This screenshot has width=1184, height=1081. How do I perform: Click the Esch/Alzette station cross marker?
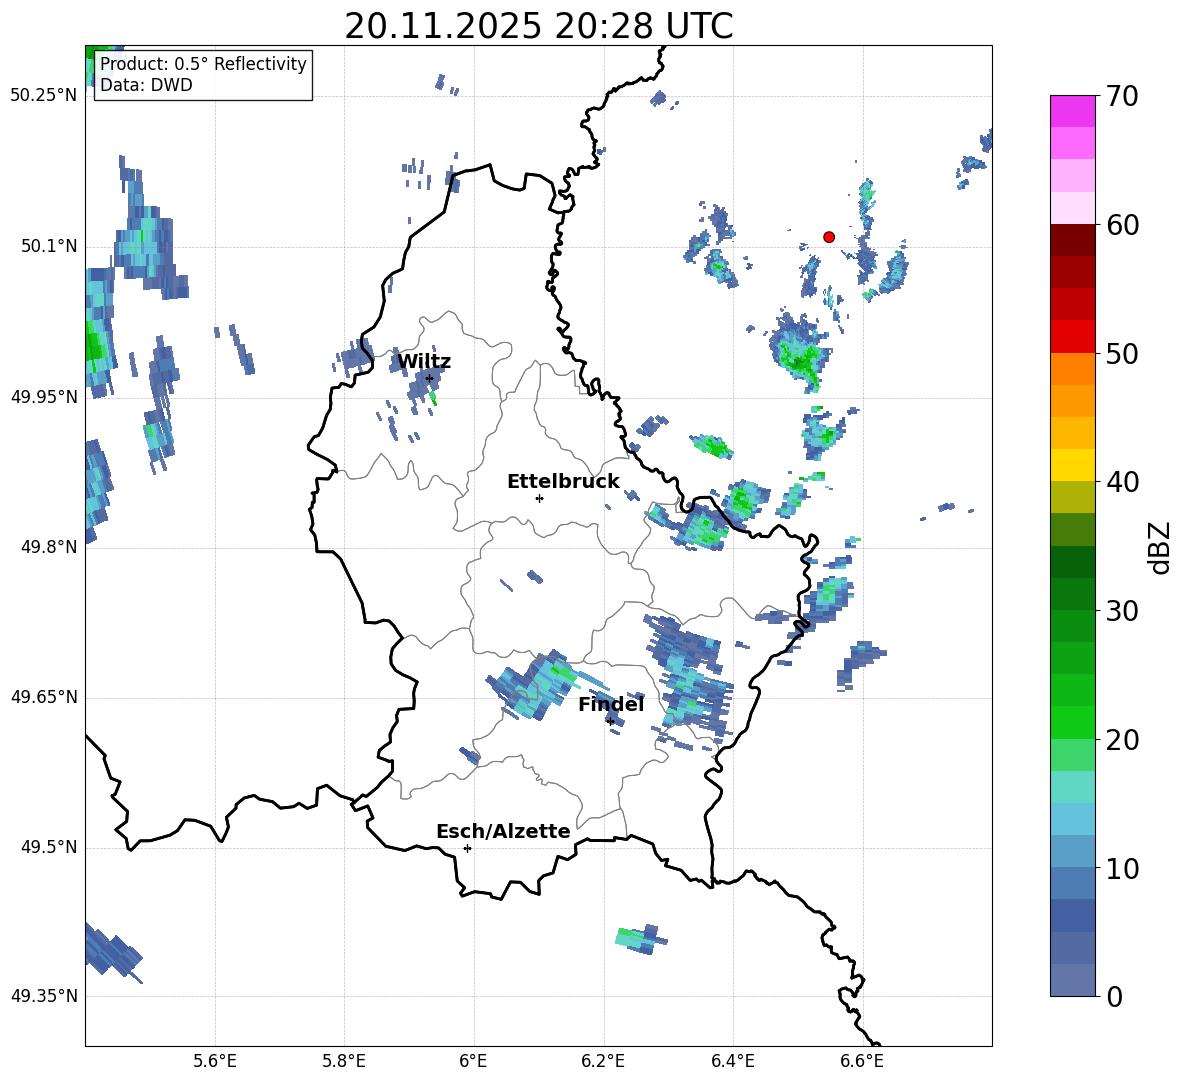point(467,848)
